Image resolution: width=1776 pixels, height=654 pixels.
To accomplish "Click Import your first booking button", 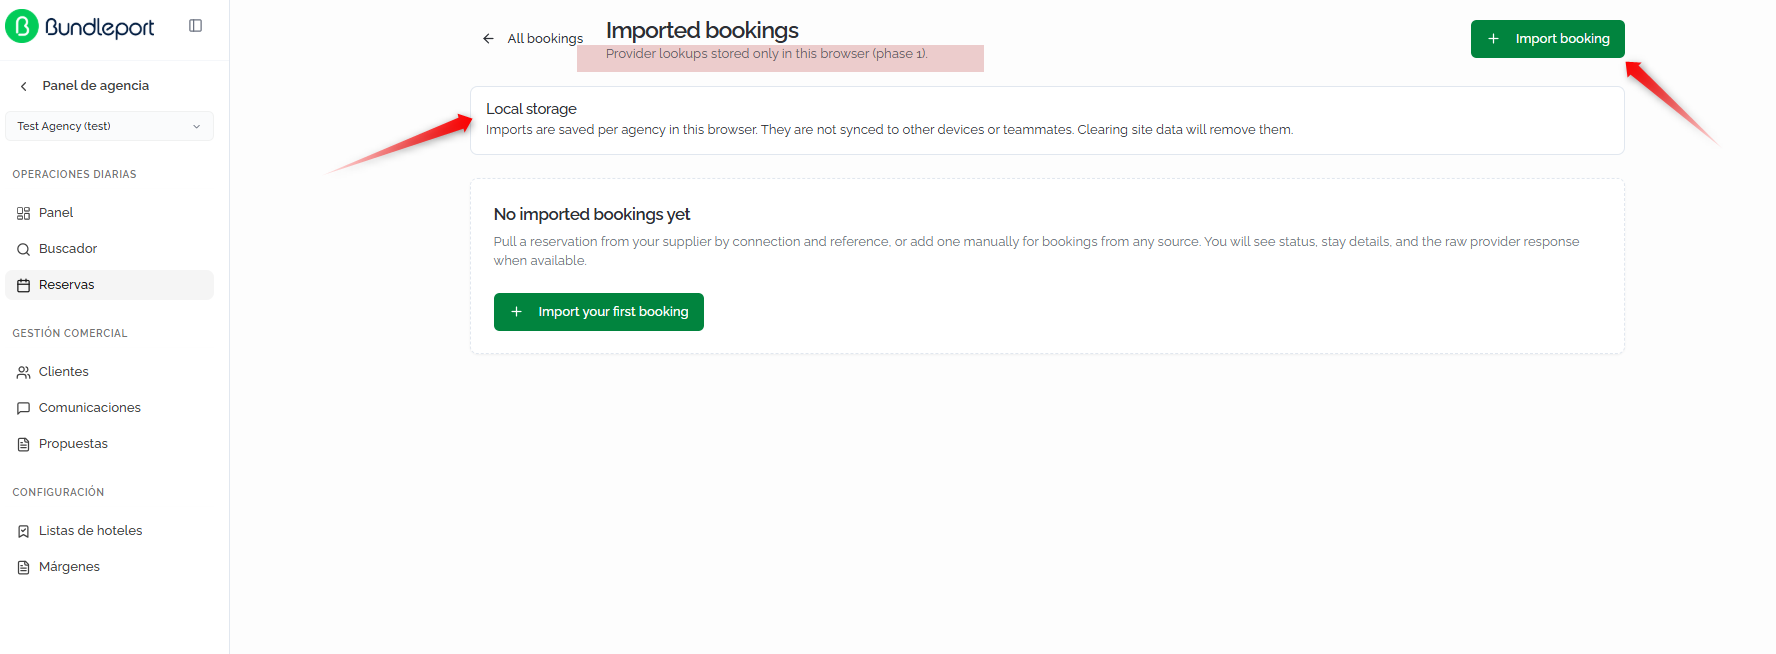I will tap(598, 312).
